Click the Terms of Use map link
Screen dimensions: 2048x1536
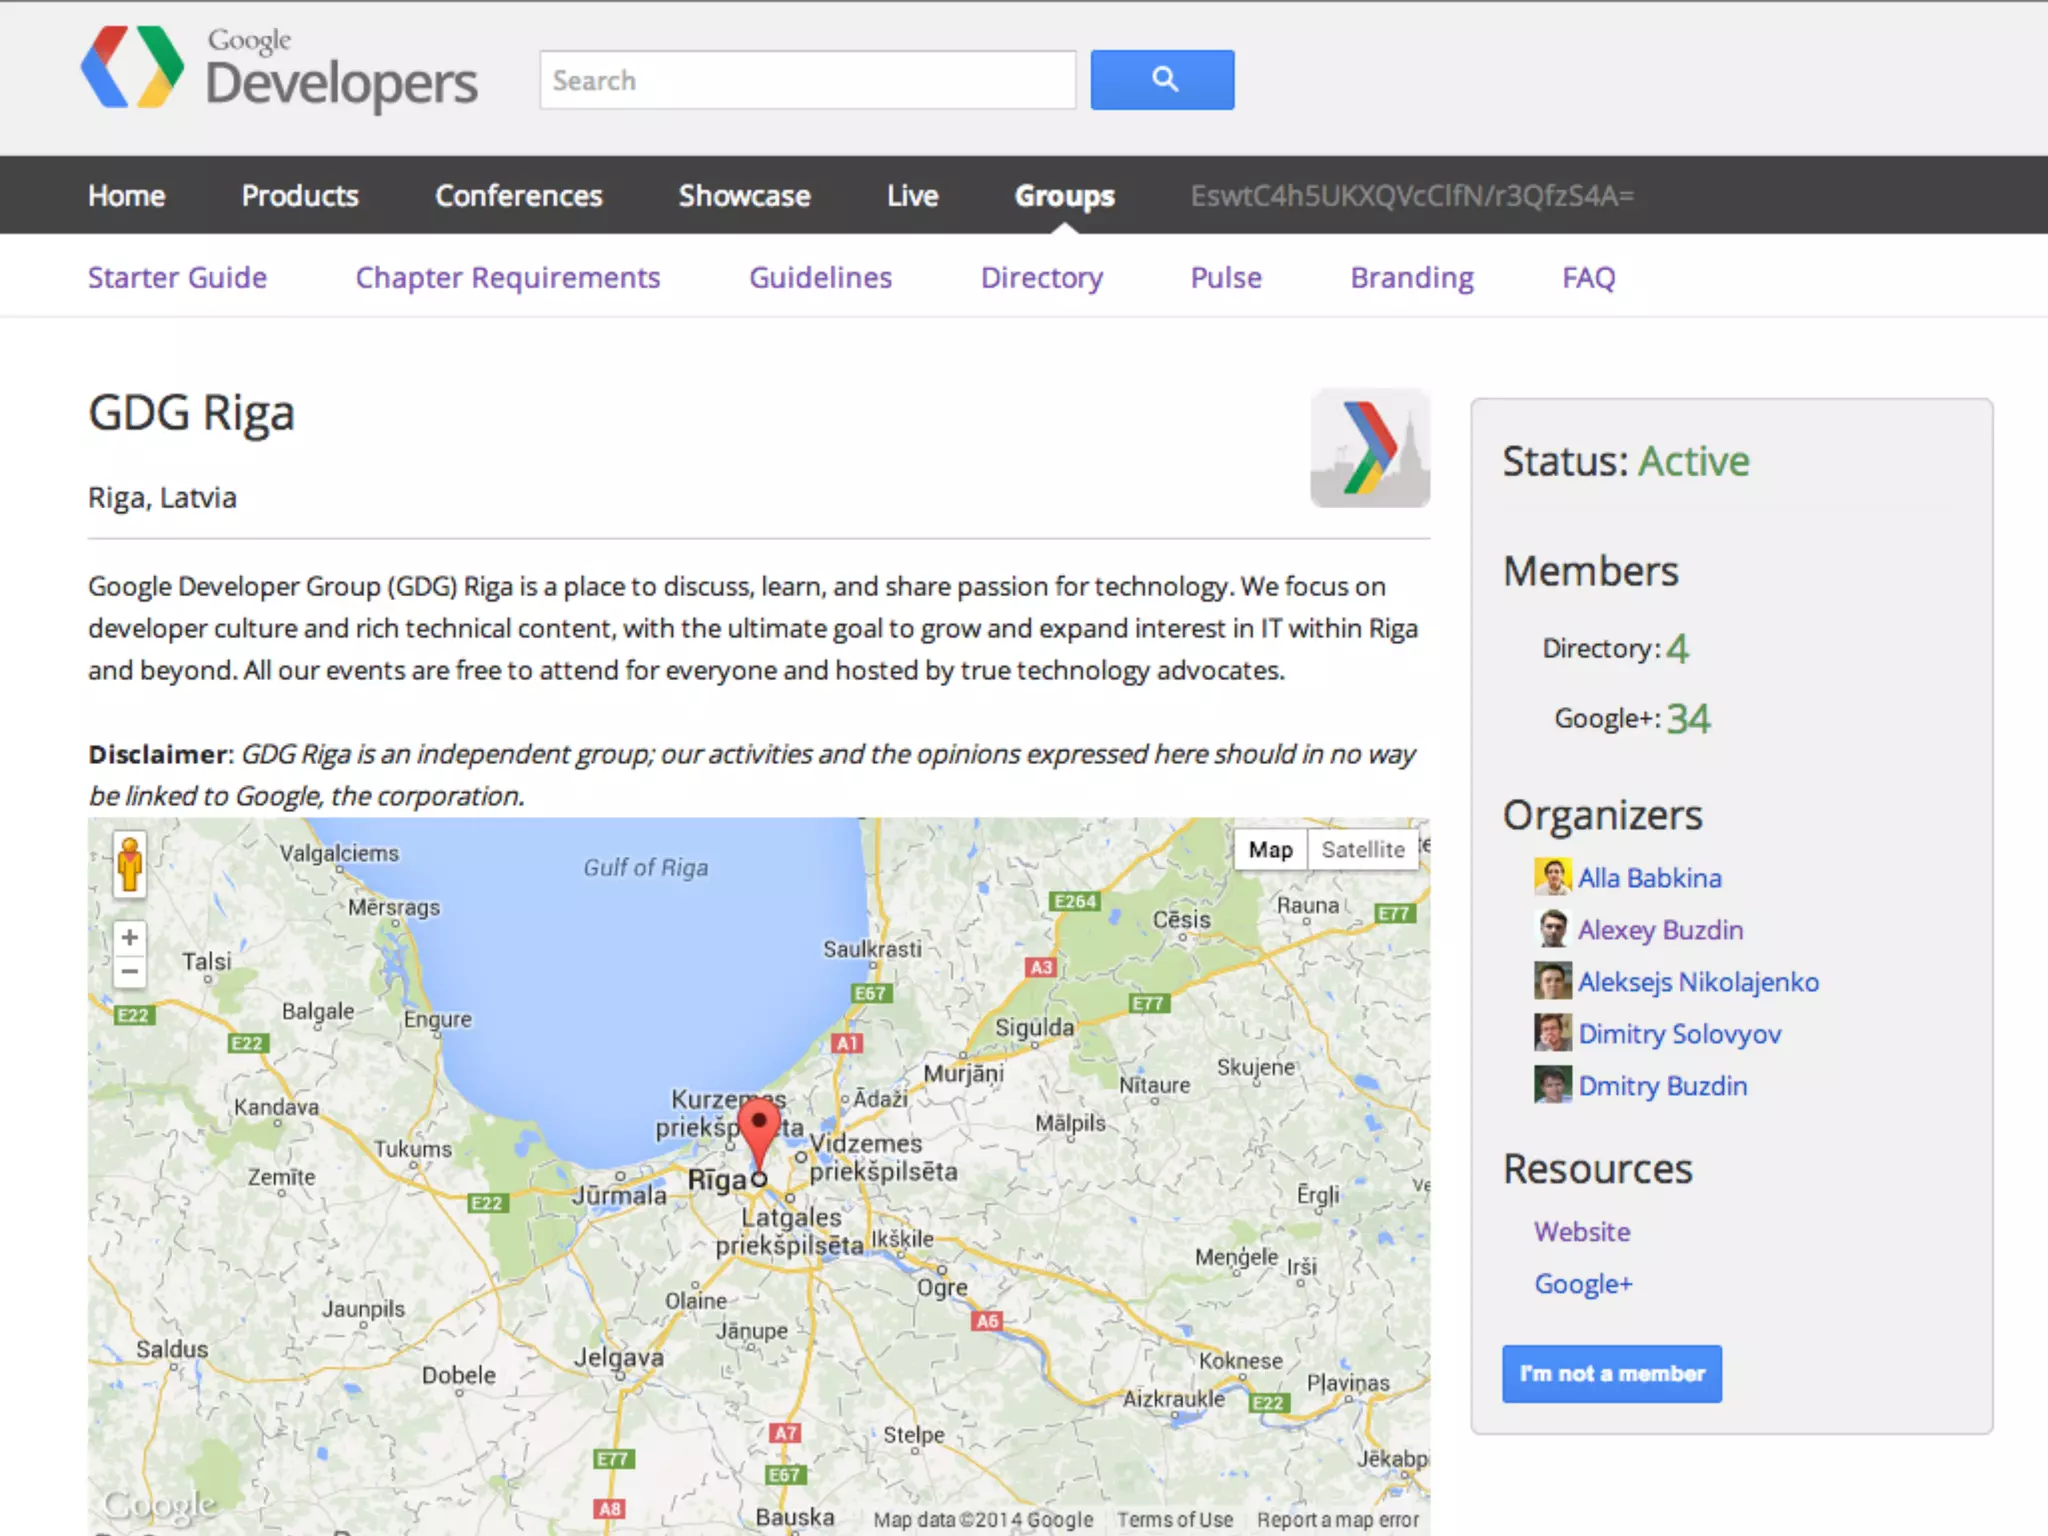coord(1175,1519)
